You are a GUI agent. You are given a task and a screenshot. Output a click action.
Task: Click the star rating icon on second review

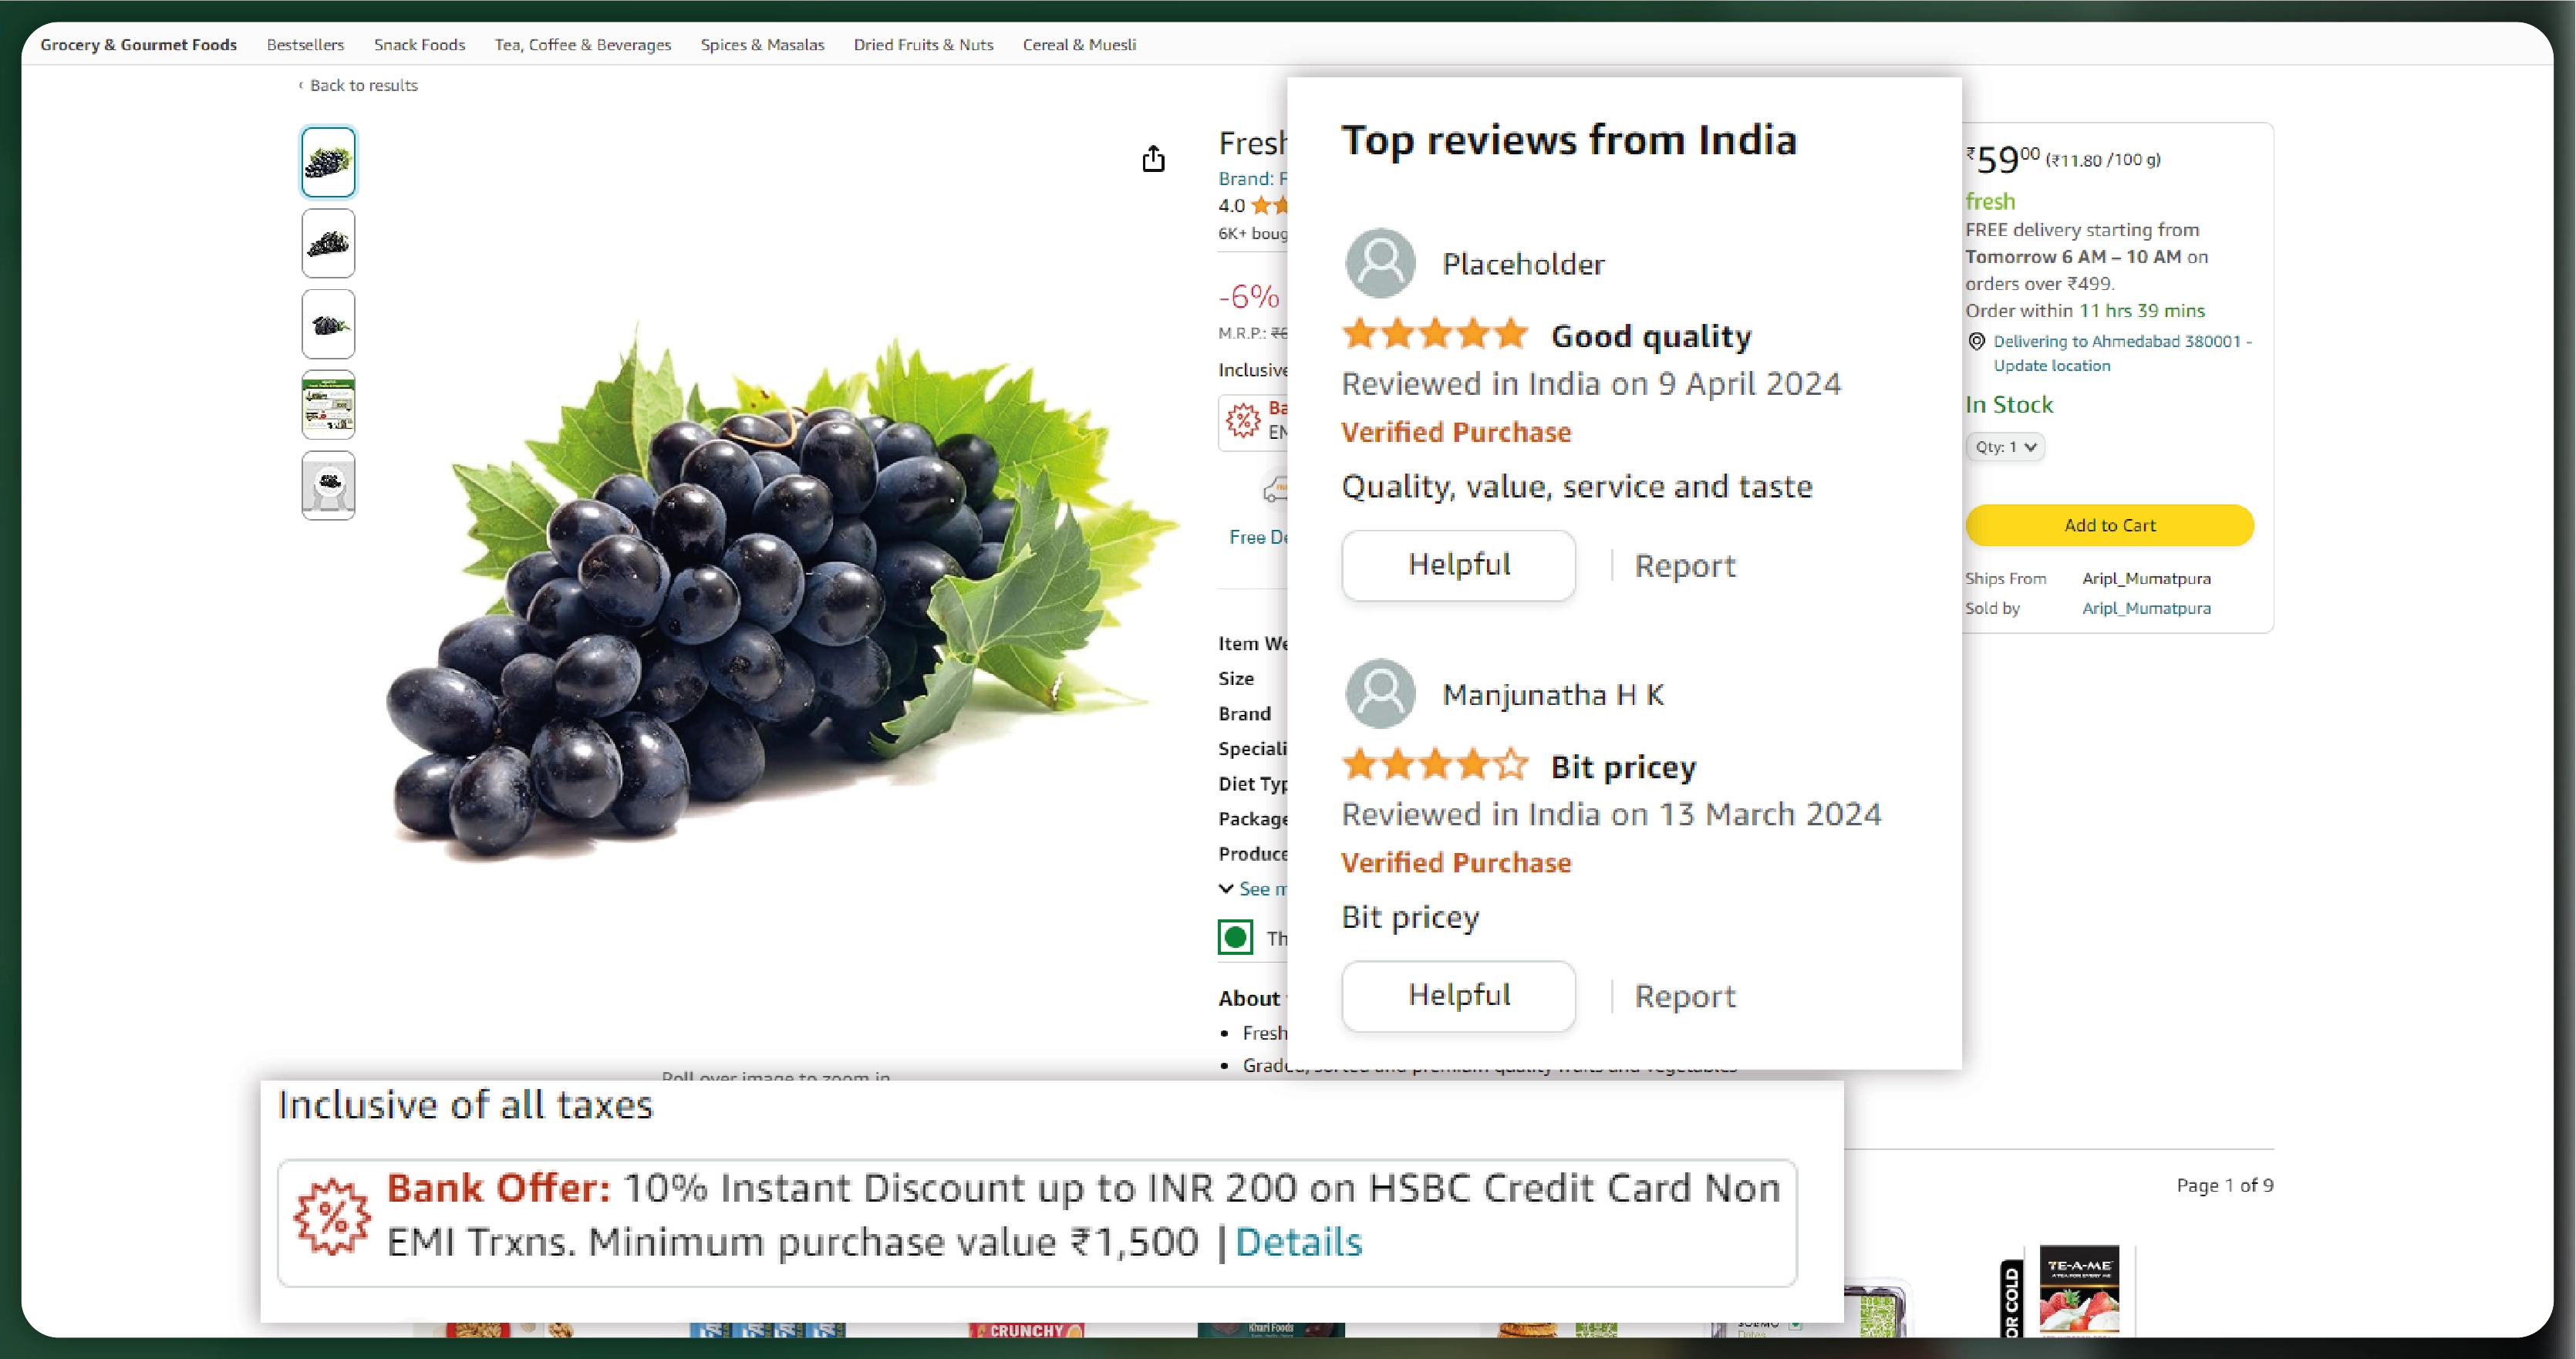(x=1433, y=764)
